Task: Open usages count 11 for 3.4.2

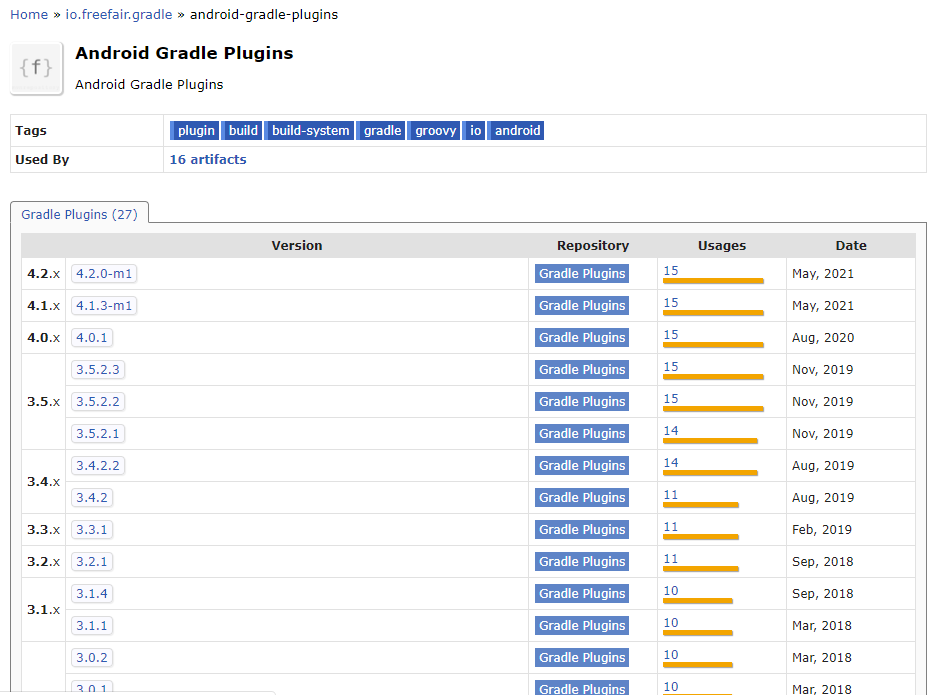Action: tap(671, 495)
